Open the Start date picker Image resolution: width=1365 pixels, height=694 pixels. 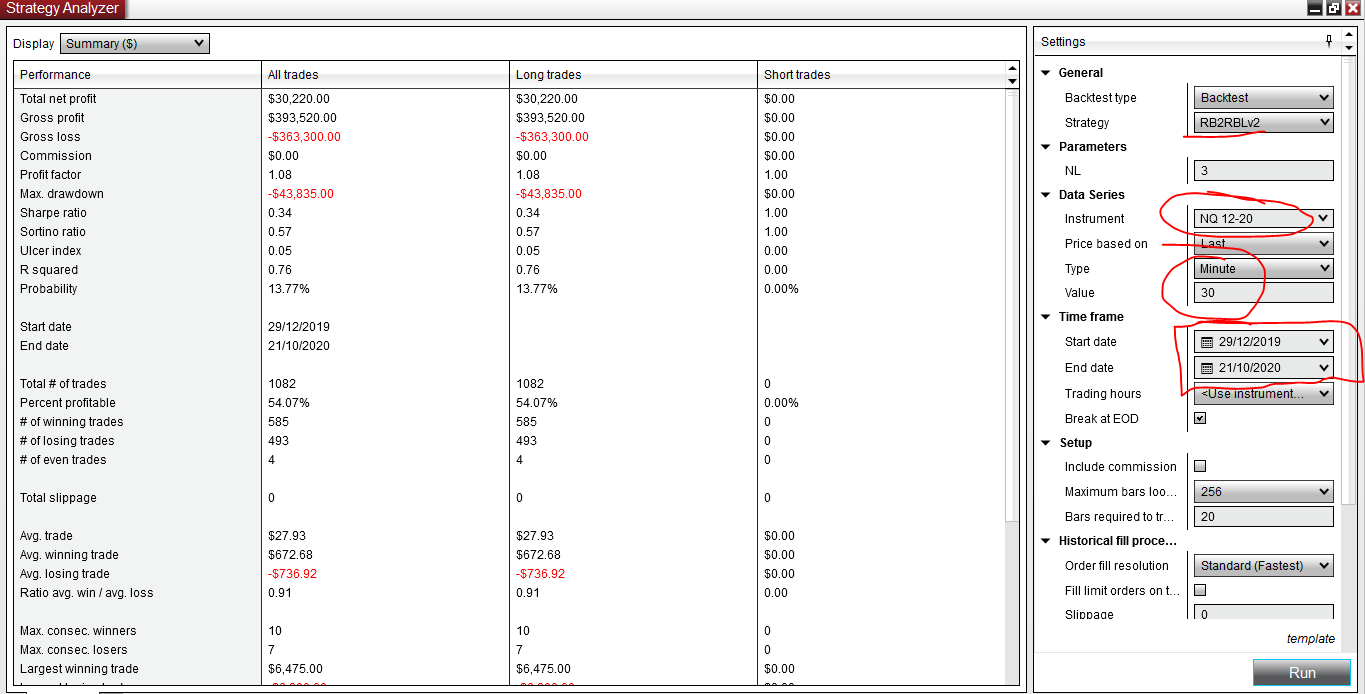point(1264,342)
